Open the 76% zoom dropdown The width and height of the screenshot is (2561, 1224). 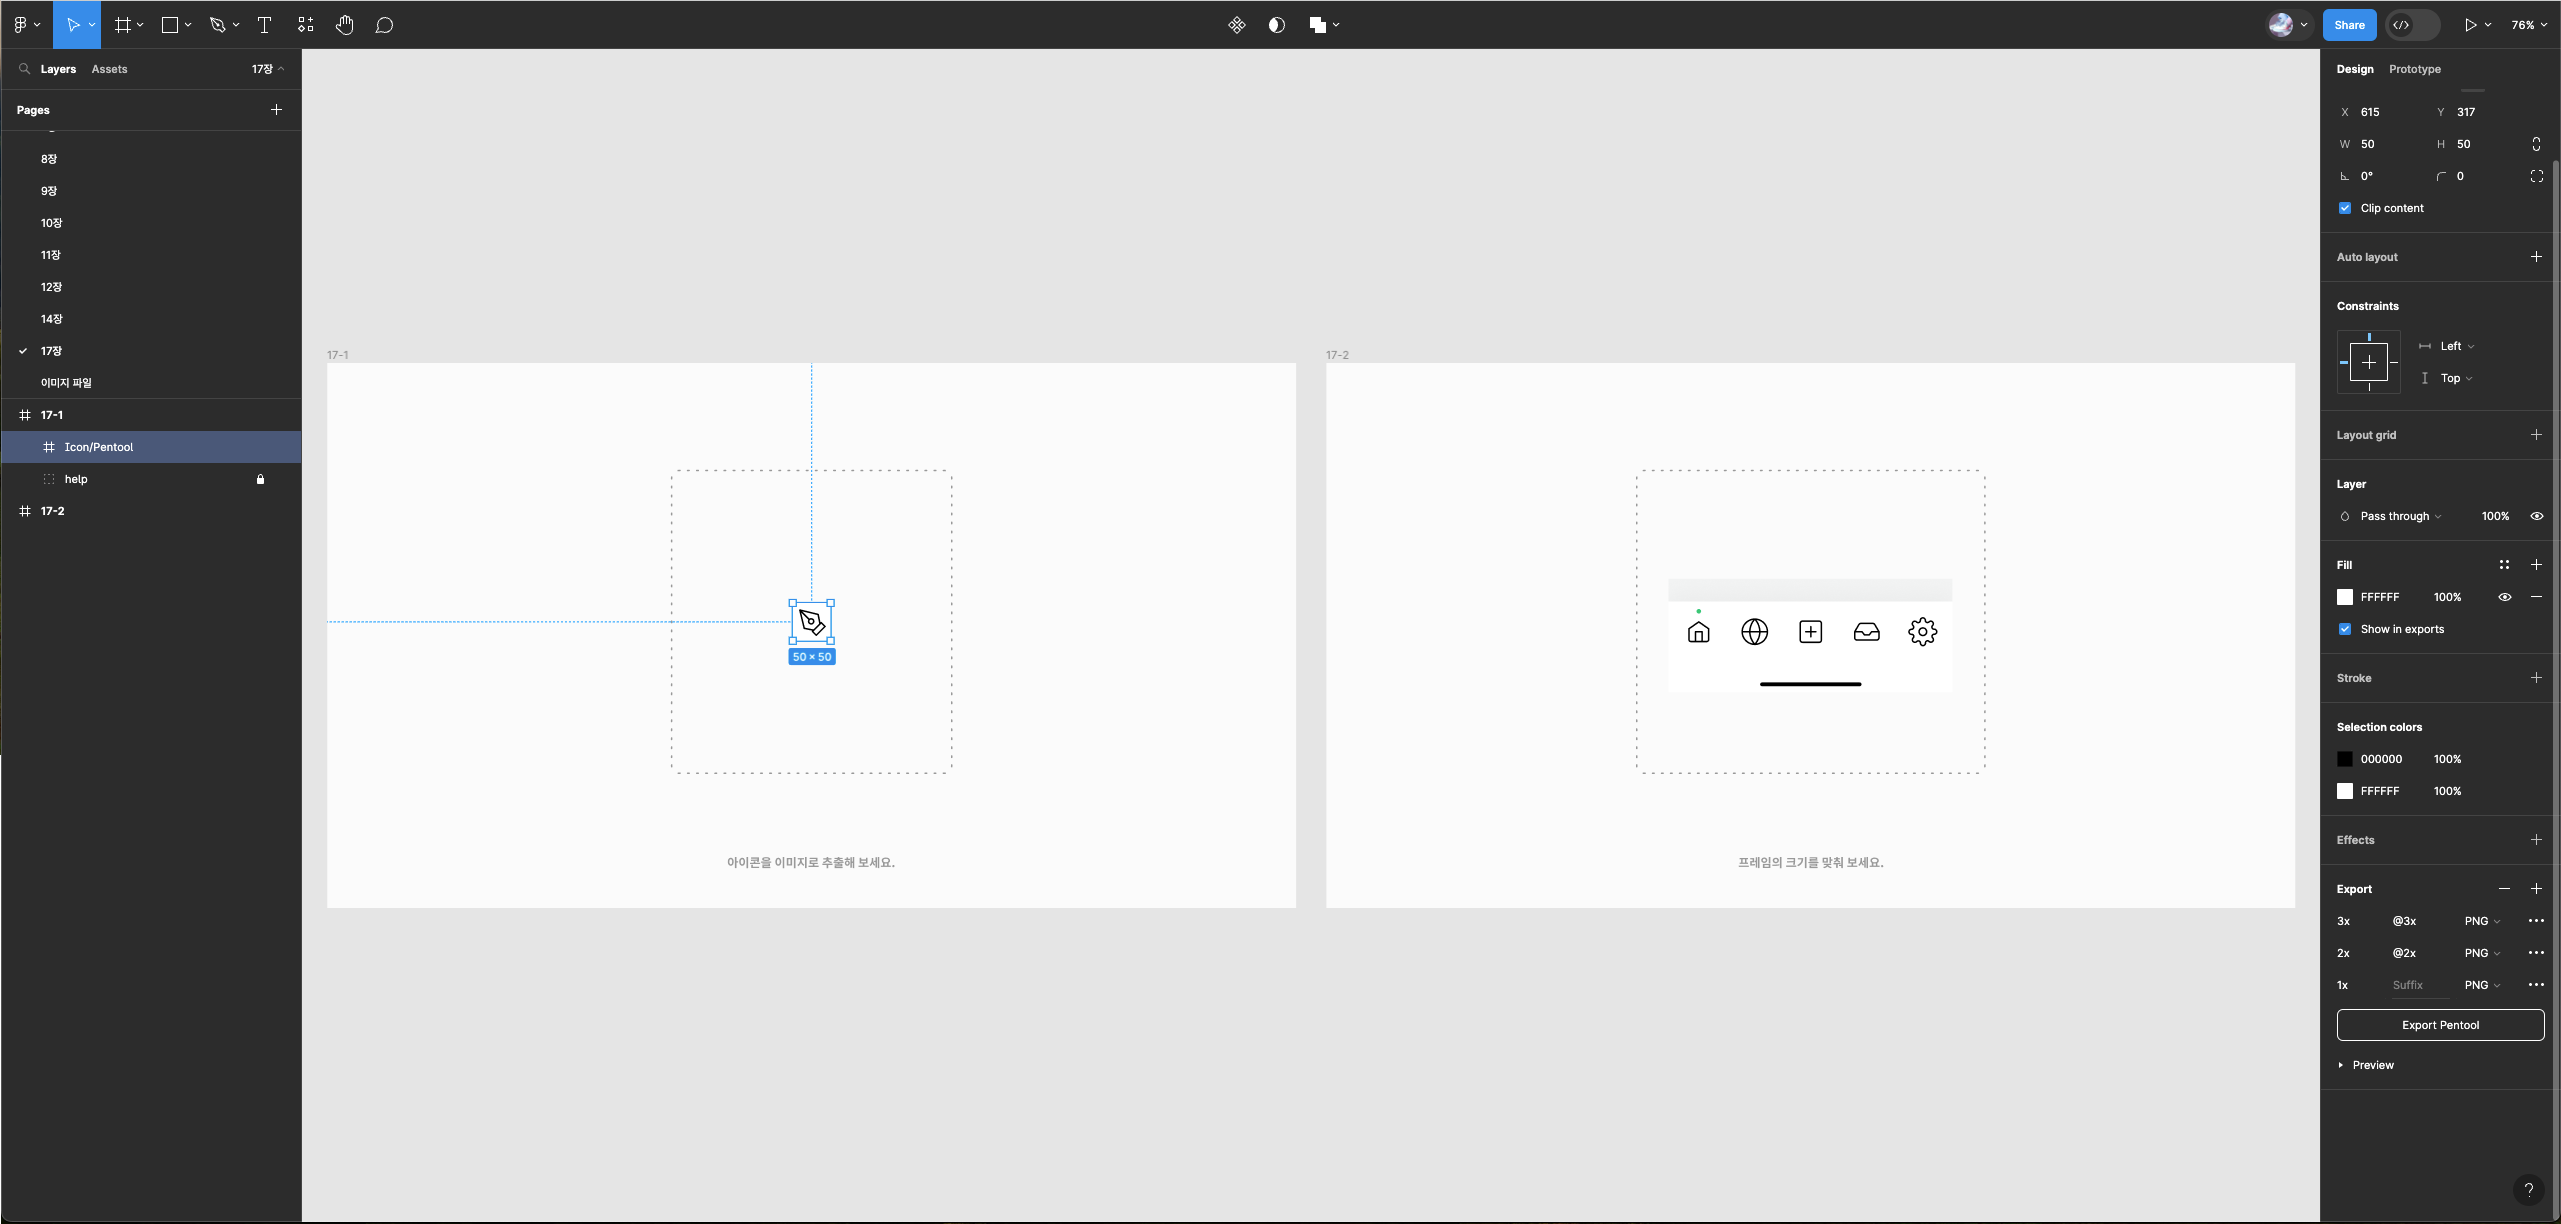(x=2528, y=25)
